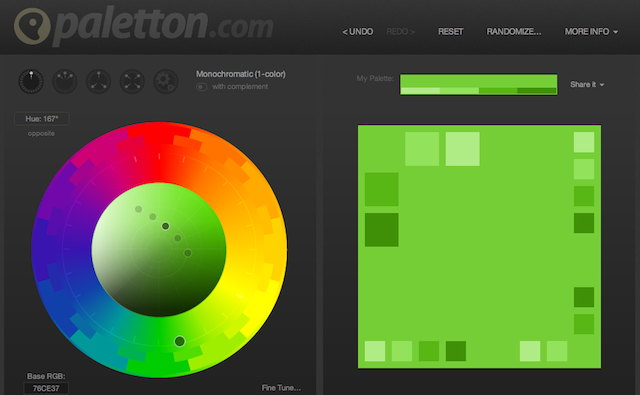640x395 pixels.
Task: Click the dark shade dot inside the wheel
Action: (188, 253)
